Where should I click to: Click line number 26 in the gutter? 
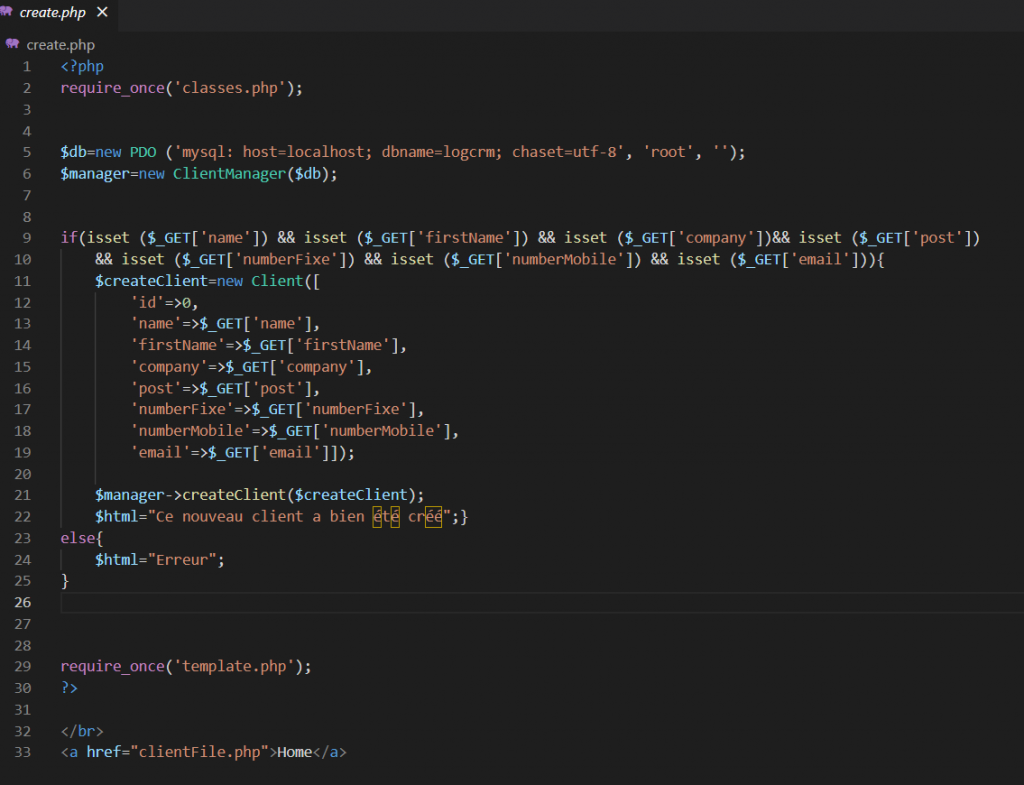[x=23, y=602]
